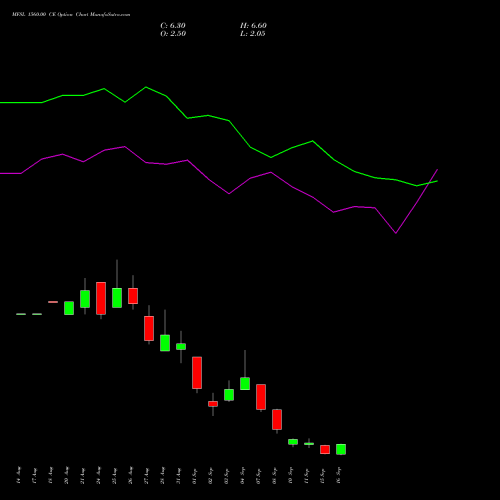Click the '01 Sep' date label
Viewport: 500px width, 500px height.
click(x=195, y=475)
